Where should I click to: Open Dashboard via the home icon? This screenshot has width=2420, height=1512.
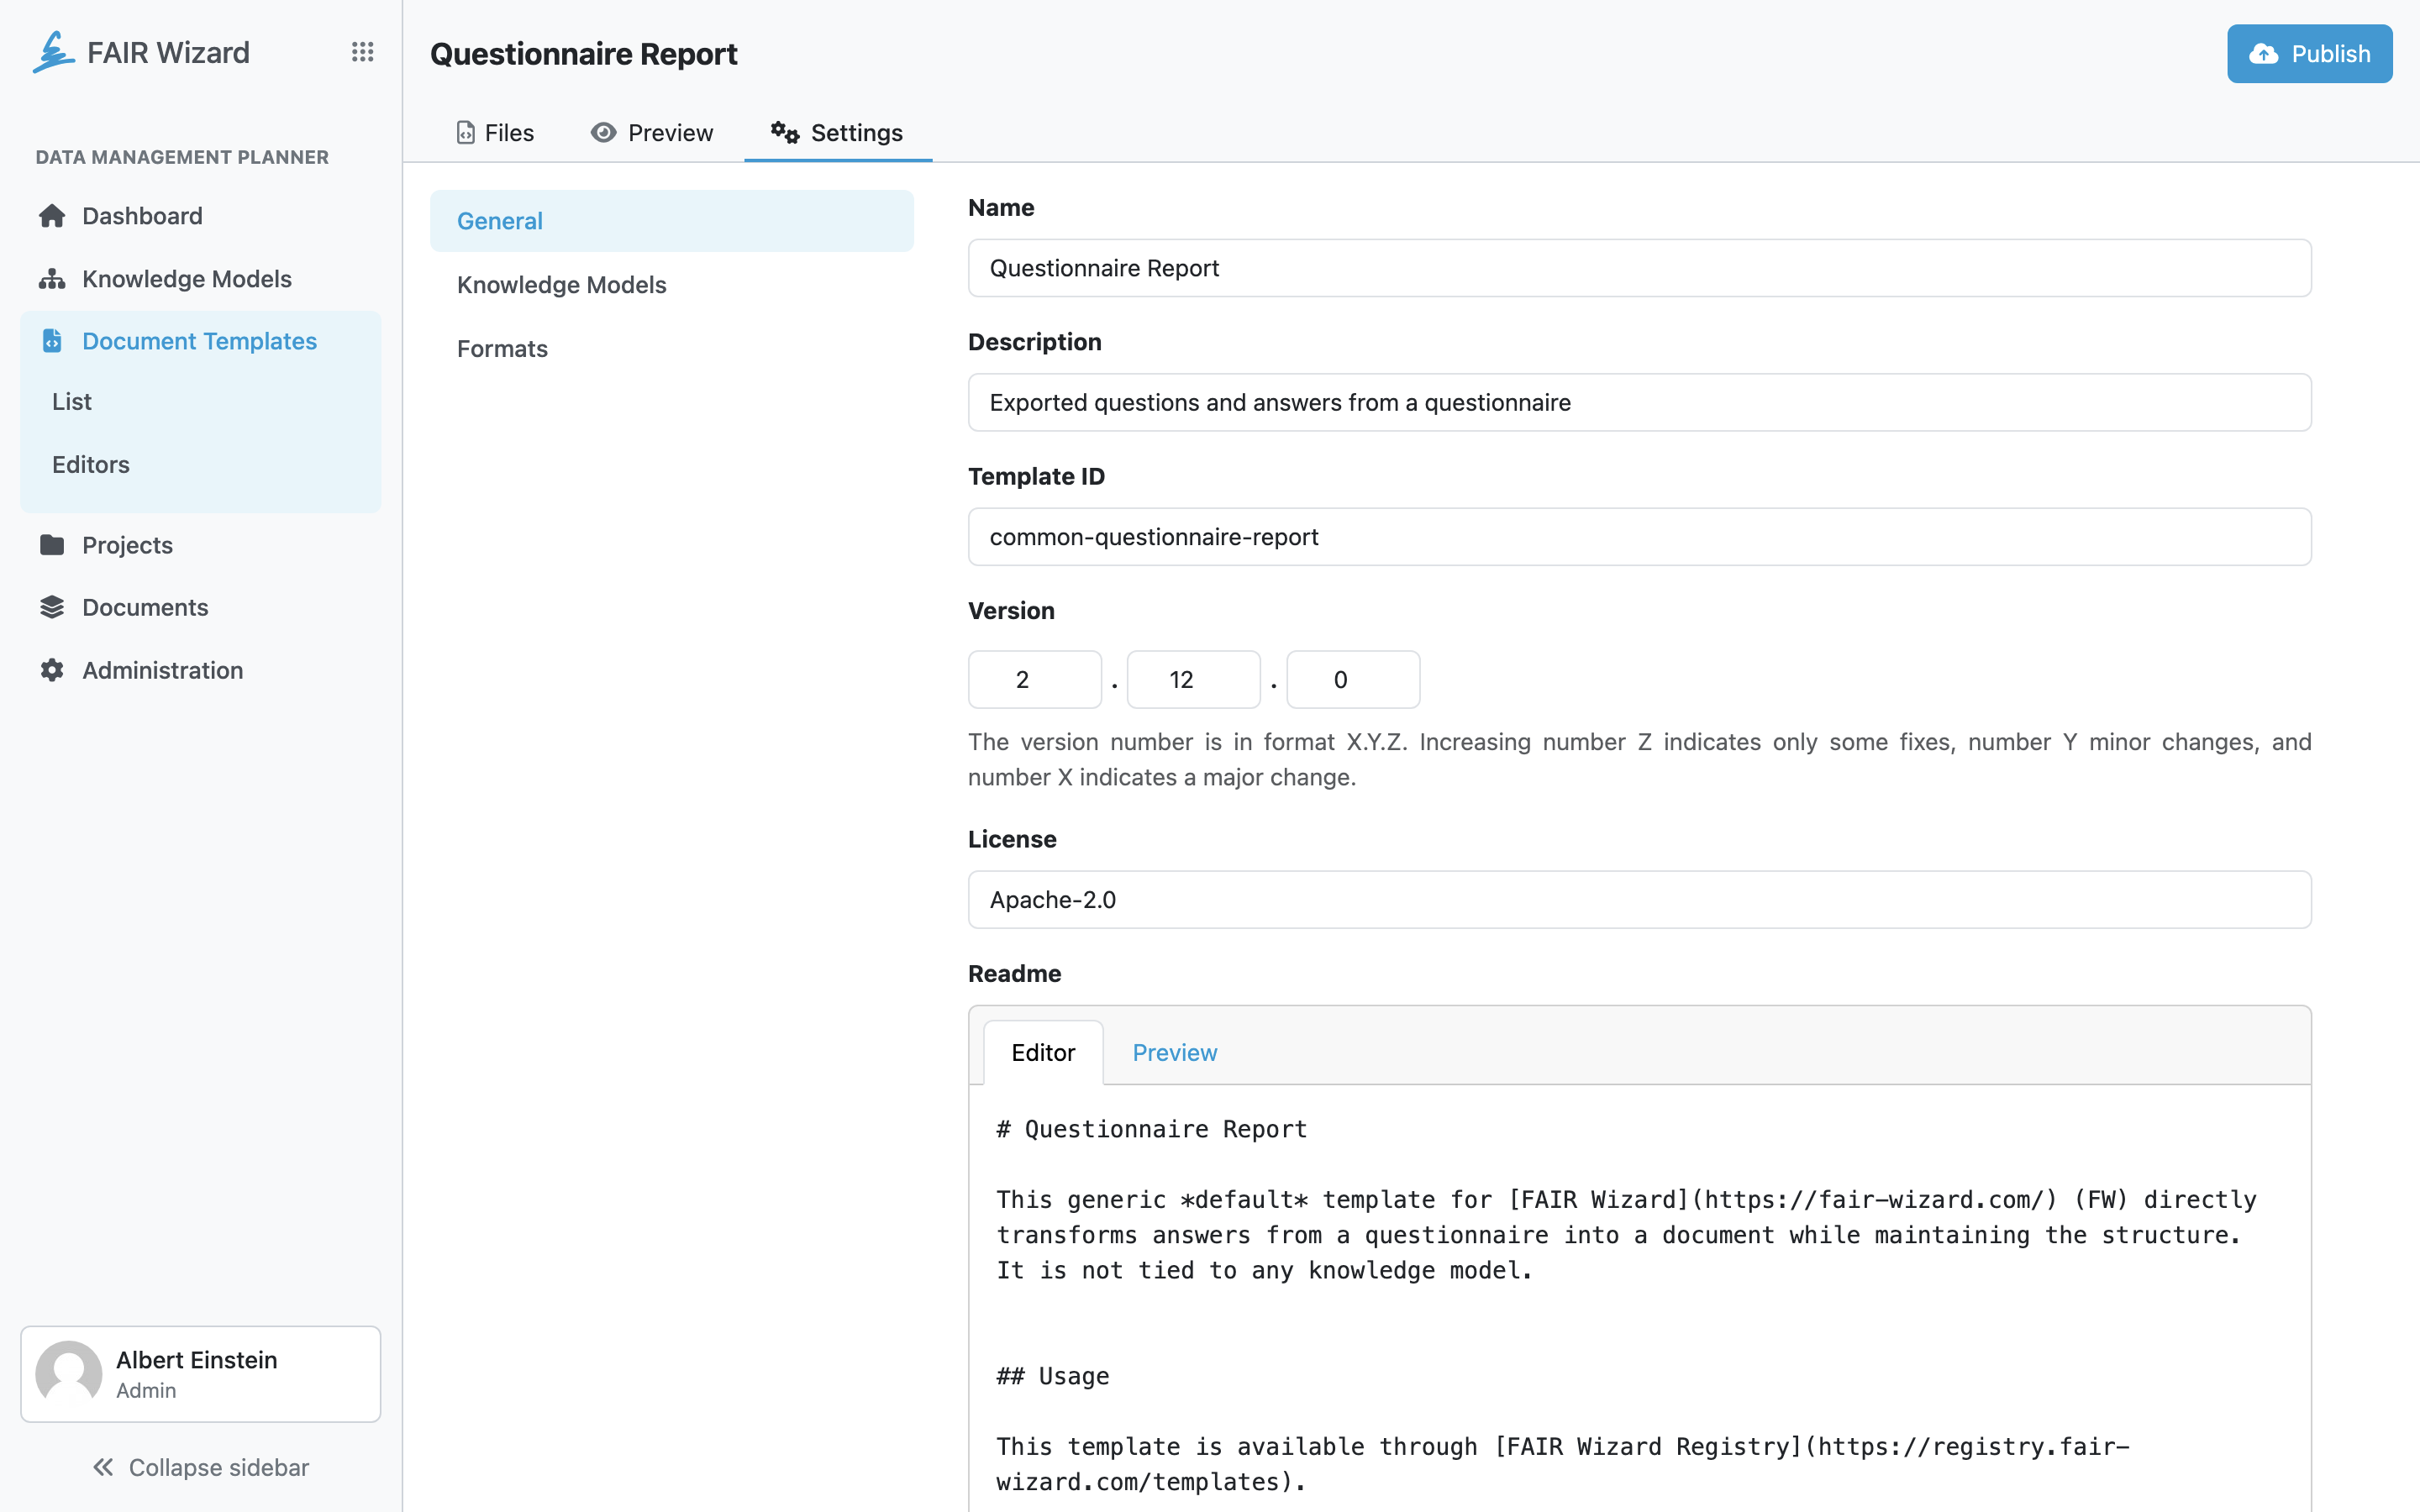[52, 216]
